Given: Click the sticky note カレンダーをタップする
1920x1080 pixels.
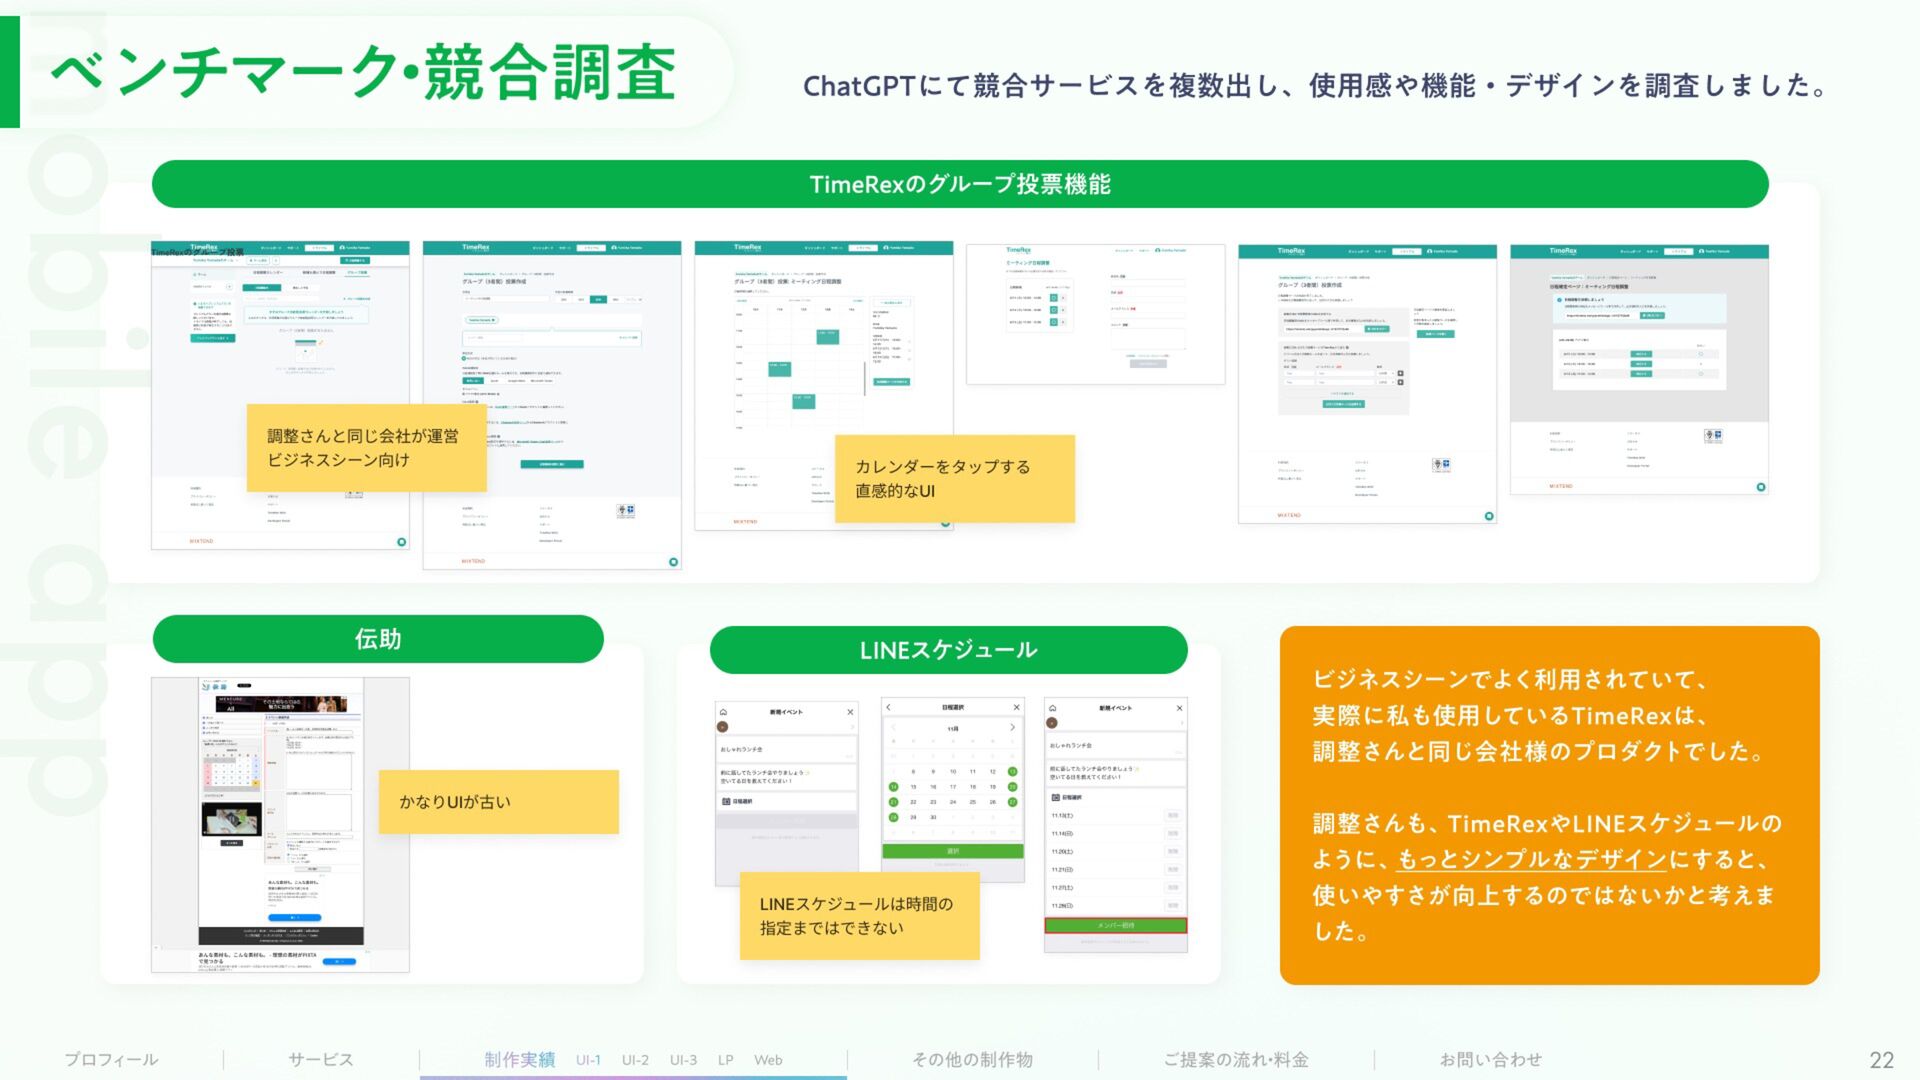Looking at the screenshot, I should tap(955, 479).
